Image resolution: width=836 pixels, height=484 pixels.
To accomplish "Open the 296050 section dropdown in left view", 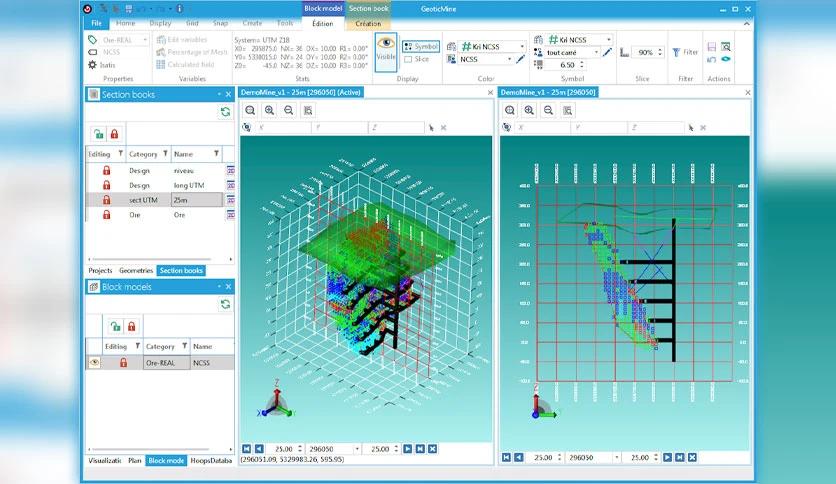I will tap(357, 449).
